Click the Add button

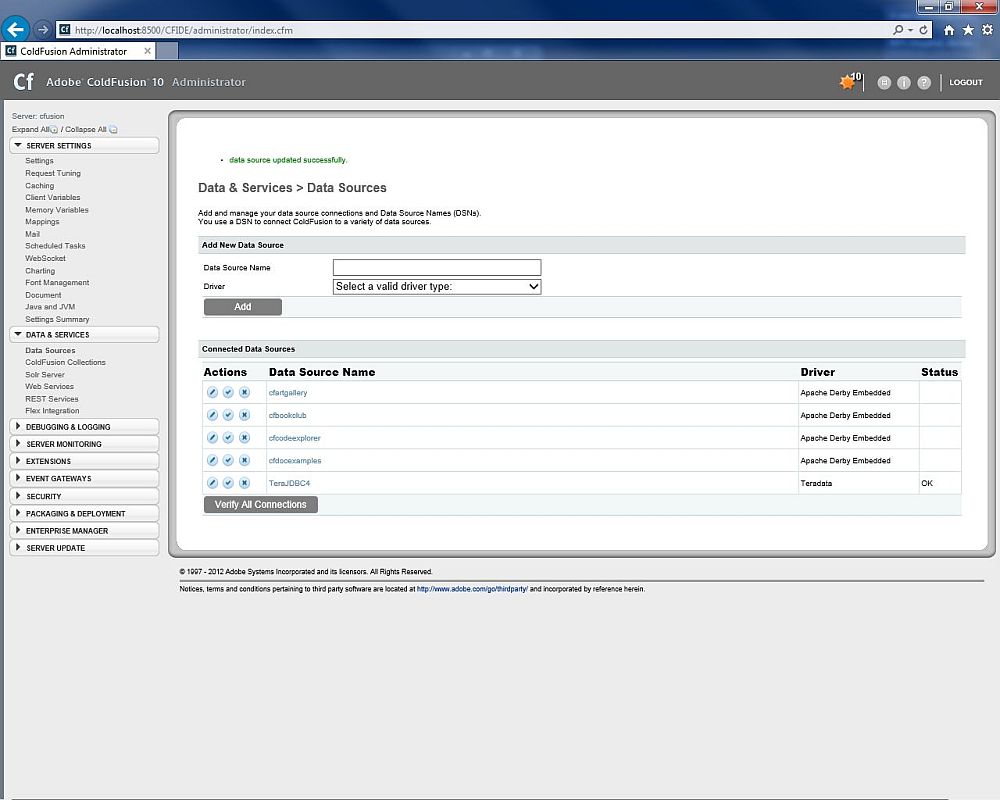point(242,307)
